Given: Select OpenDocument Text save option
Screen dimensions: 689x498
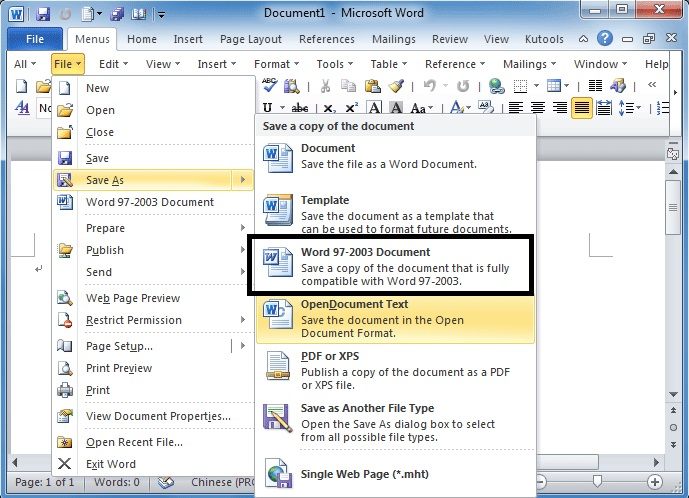Looking at the screenshot, I should 395,319.
